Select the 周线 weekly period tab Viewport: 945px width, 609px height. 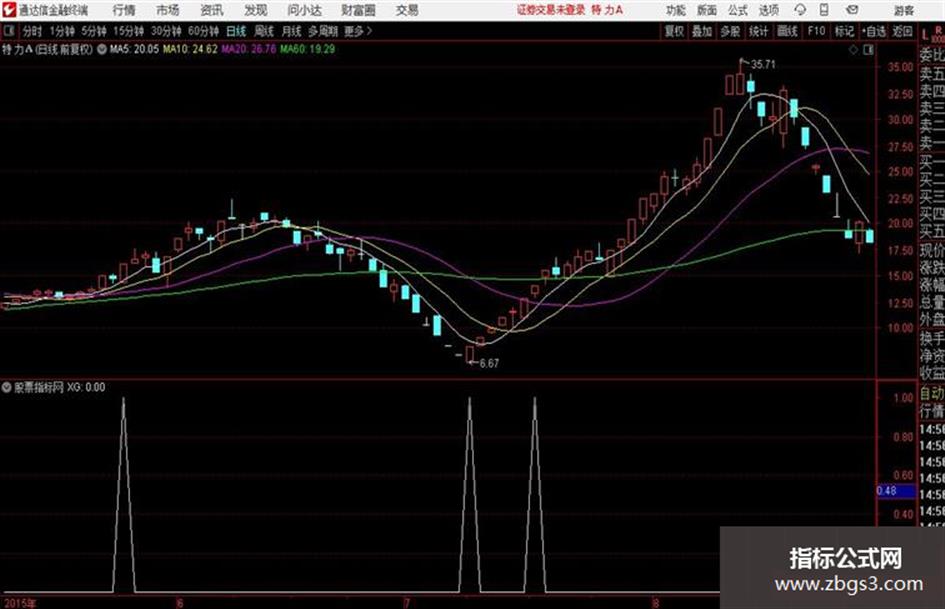[264, 31]
